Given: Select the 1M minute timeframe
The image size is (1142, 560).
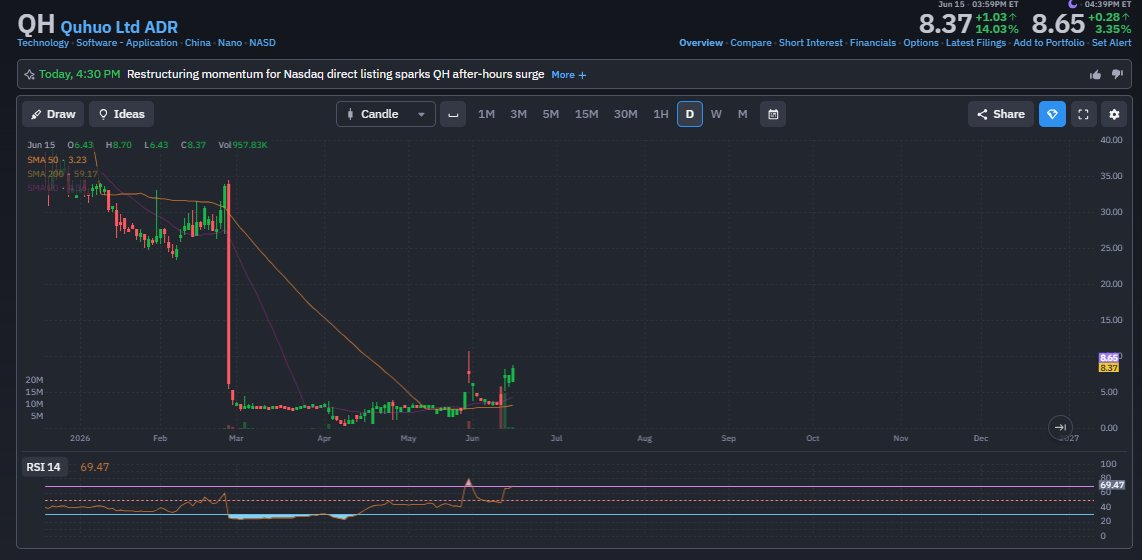Looking at the screenshot, I should tap(487, 114).
